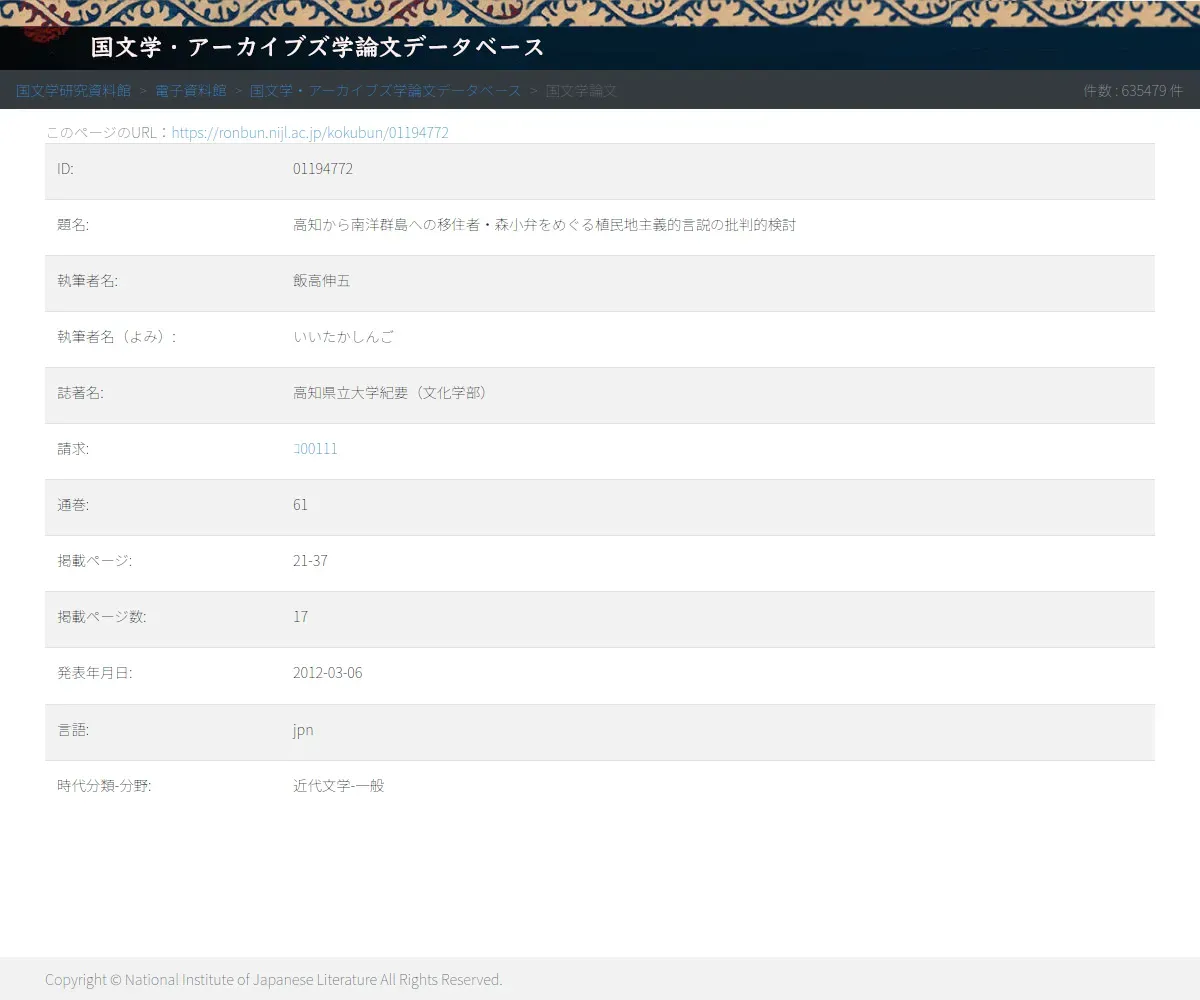Click the 通巻: field label

click(x=73, y=505)
